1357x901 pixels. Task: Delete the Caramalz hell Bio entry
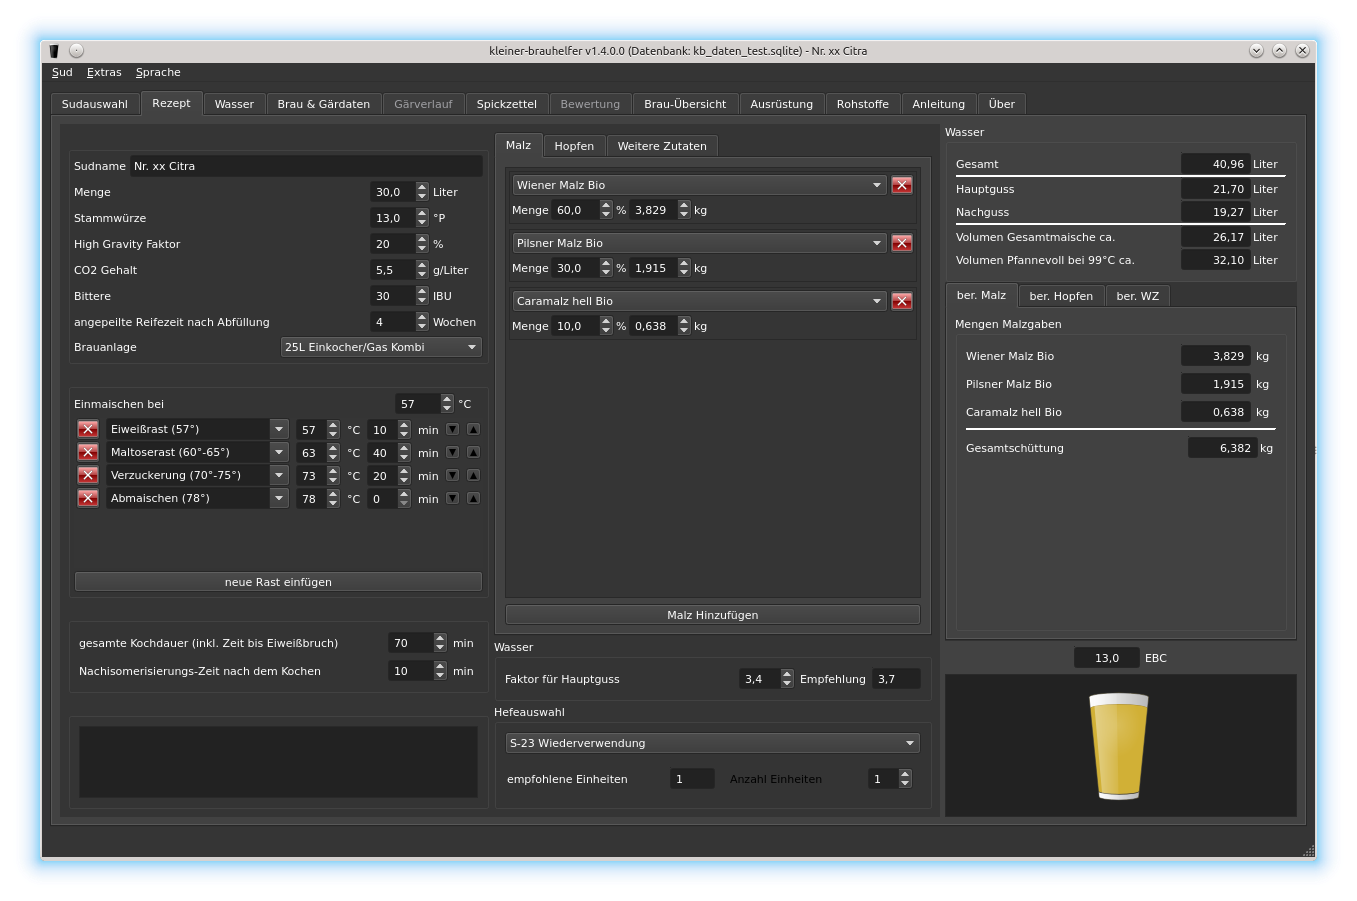tap(901, 301)
